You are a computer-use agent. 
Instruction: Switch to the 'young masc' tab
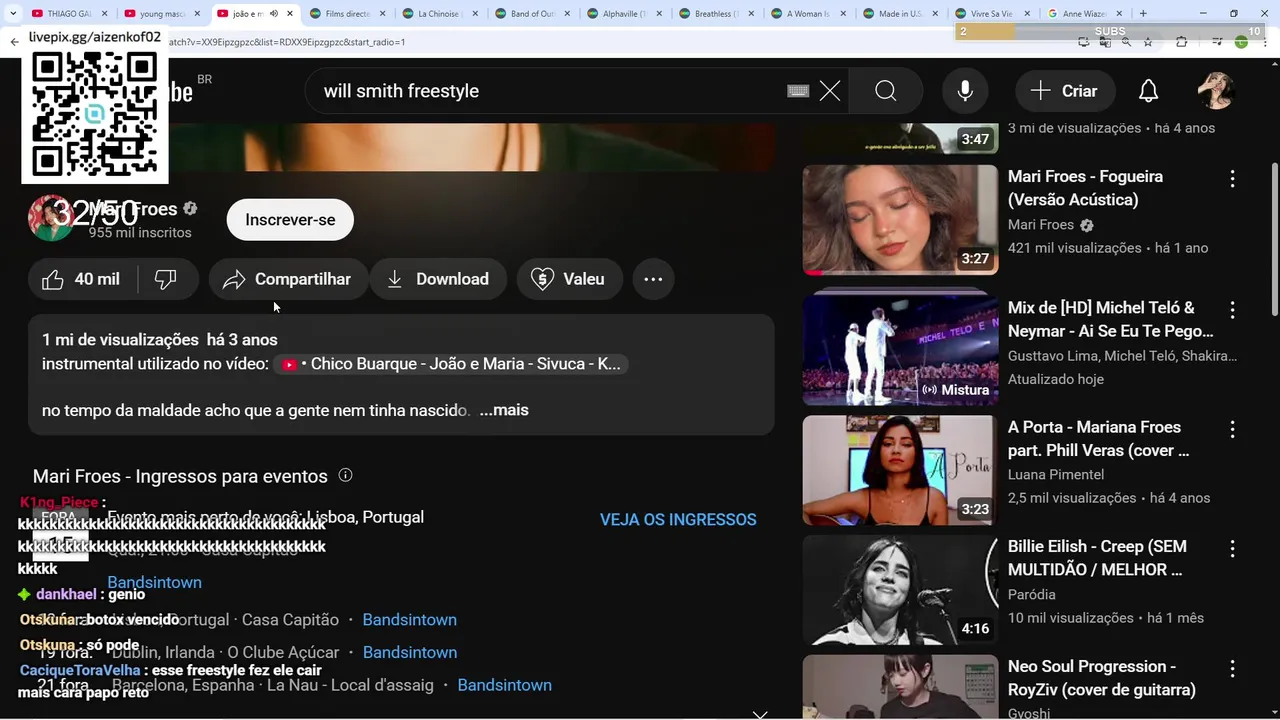point(160,14)
